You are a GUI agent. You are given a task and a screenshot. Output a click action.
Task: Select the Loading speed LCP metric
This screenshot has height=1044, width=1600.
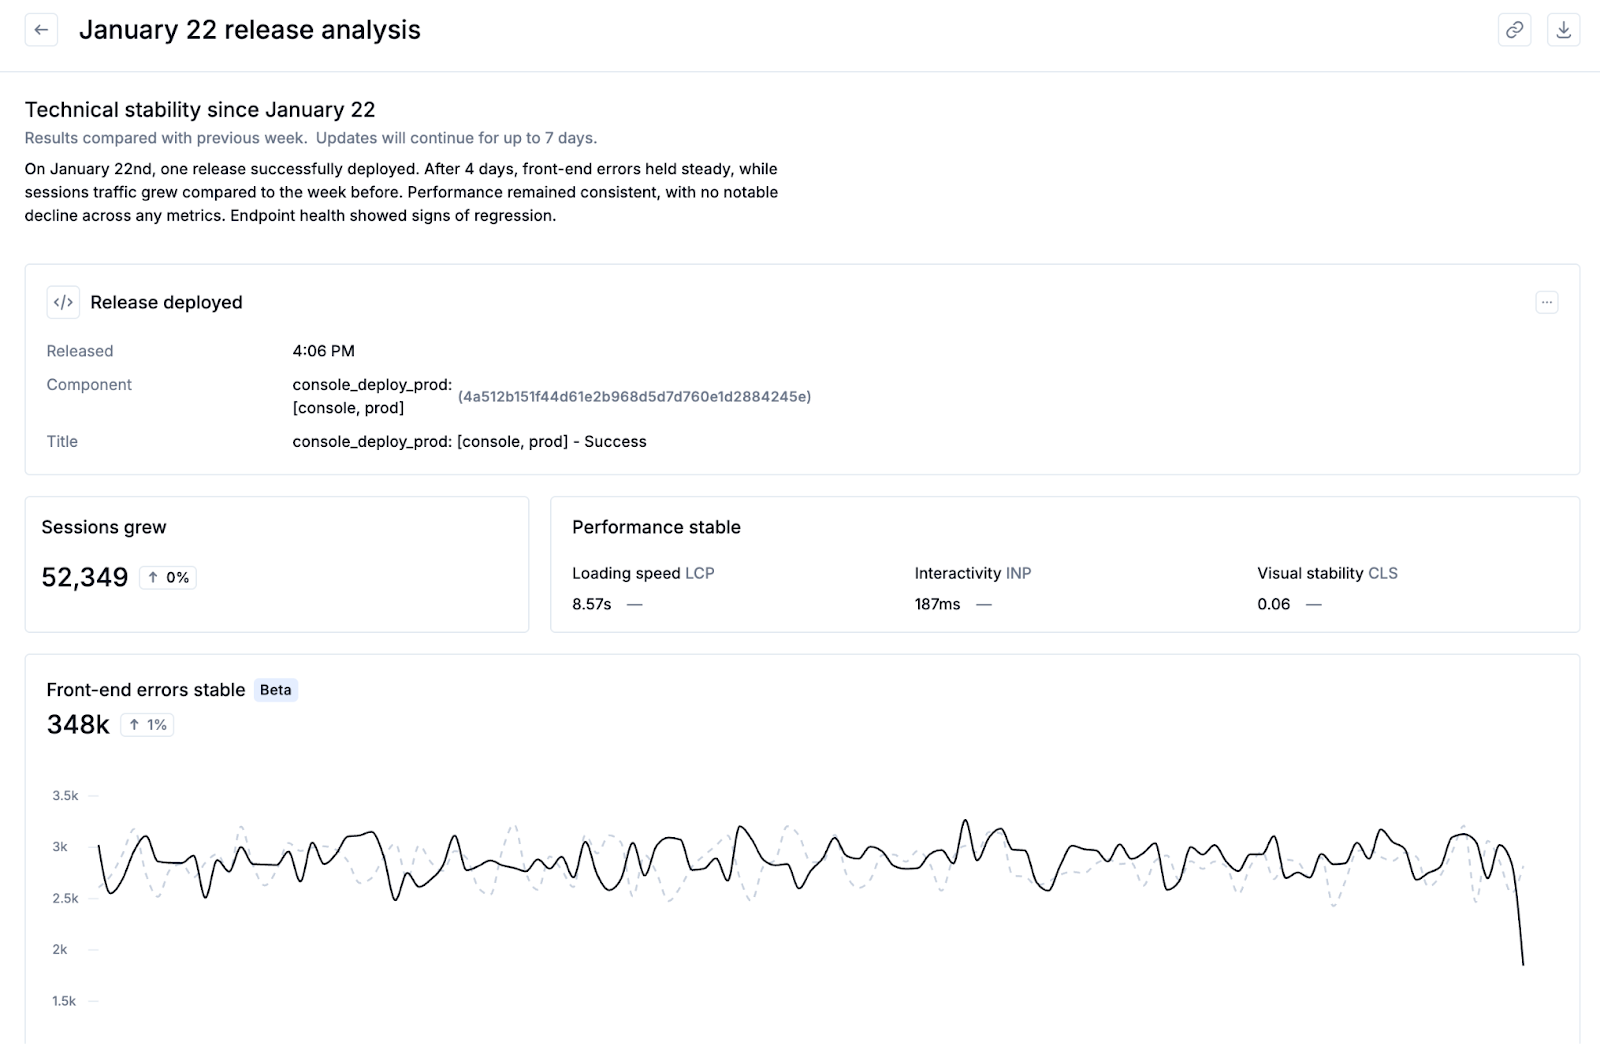(643, 573)
